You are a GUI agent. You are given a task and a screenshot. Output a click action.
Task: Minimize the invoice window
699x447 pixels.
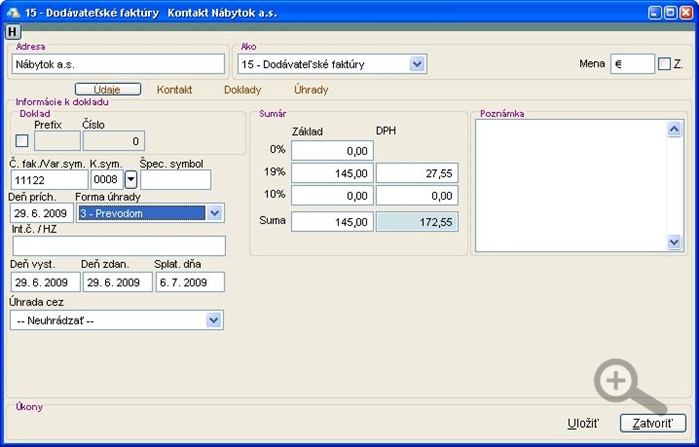coord(655,12)
